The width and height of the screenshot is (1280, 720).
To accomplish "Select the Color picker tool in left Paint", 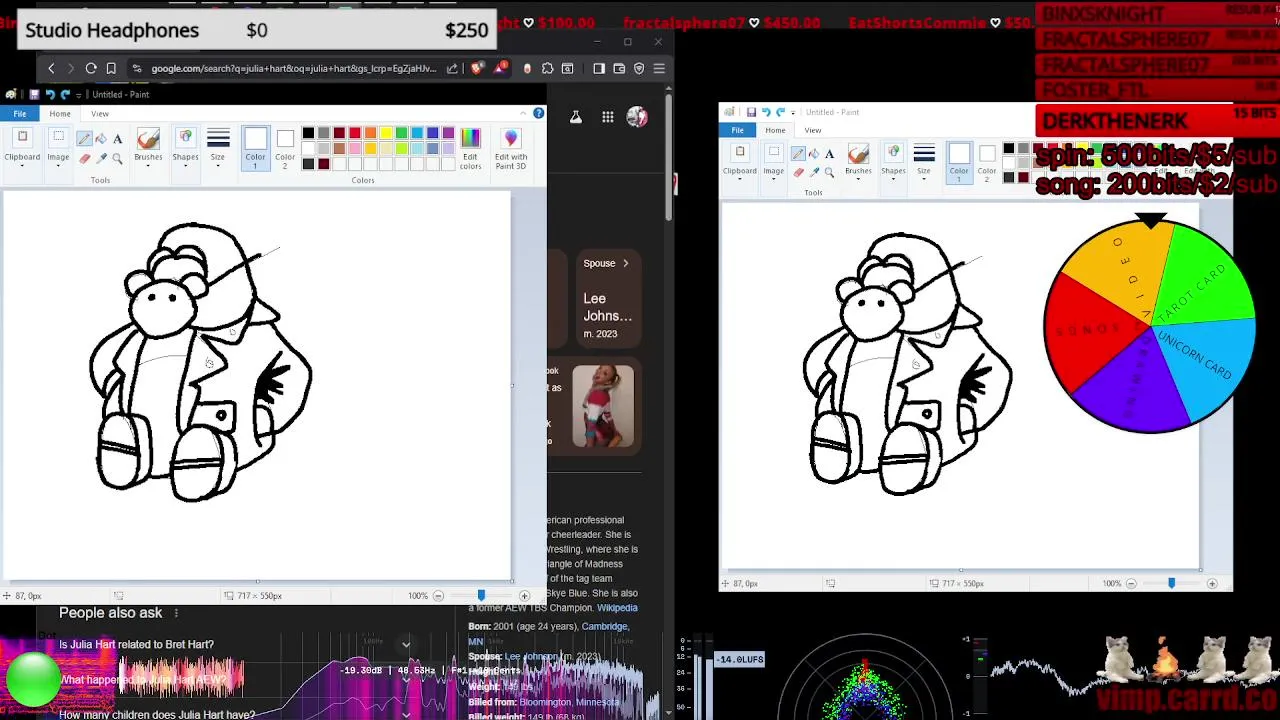I will (x=101, y=158).
